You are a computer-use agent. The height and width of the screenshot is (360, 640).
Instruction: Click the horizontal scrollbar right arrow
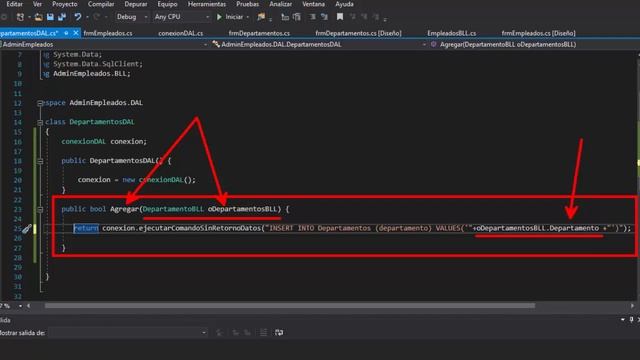[632, 306]
